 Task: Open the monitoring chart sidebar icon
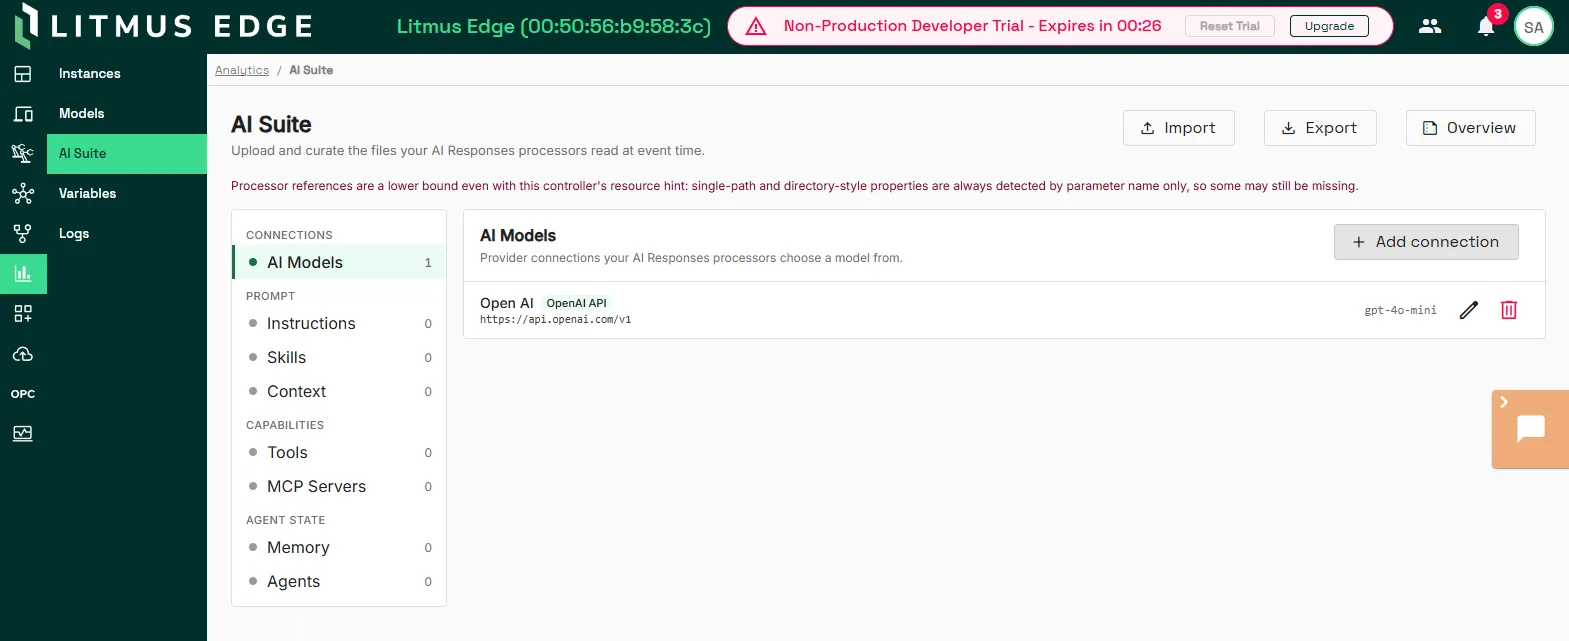click(23, 434)
